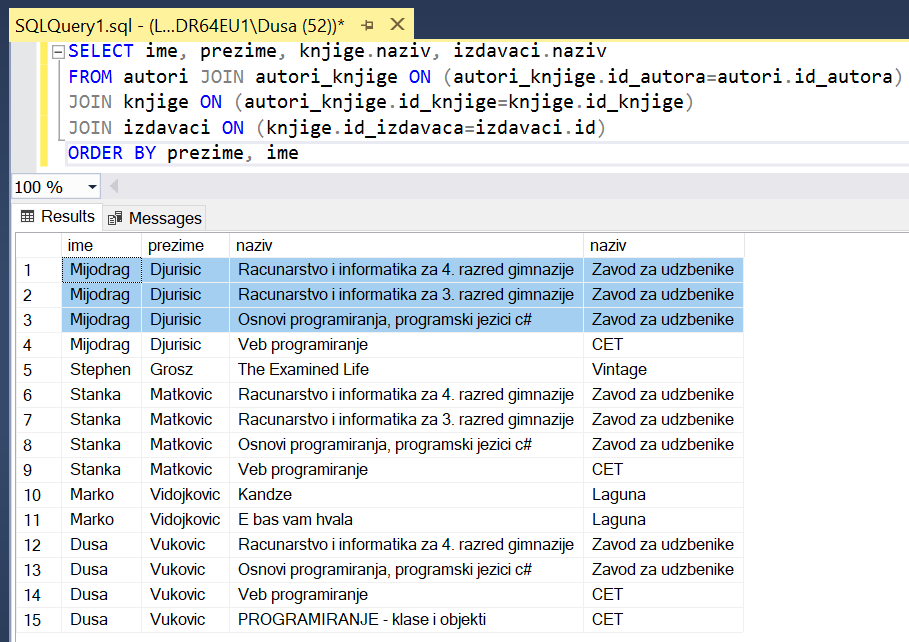Open the 100 % zoom dropdown
Viewport: 909px width, 642px height.
point(93,187)
